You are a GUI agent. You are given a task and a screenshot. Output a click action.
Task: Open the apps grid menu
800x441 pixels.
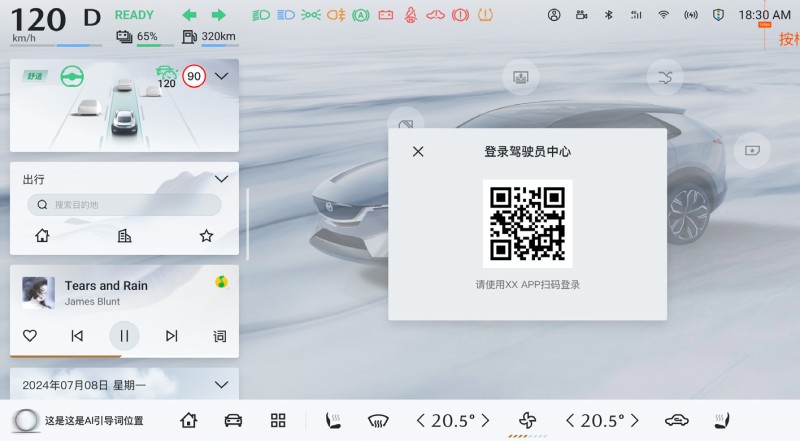click(x=278, y=421)
